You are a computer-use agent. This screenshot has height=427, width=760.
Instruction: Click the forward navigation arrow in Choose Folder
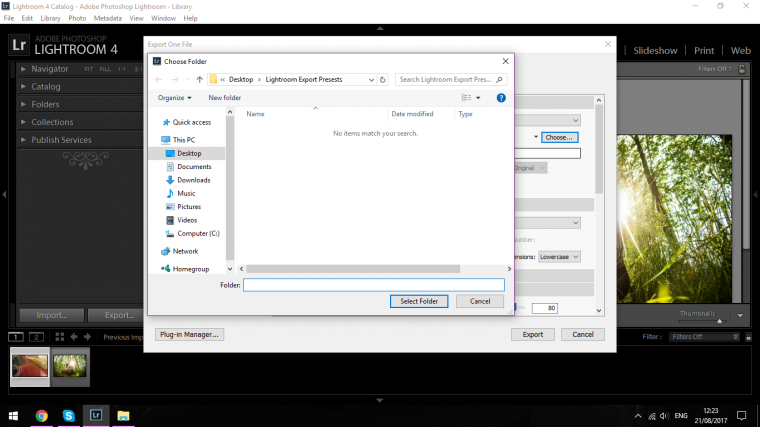175,79
